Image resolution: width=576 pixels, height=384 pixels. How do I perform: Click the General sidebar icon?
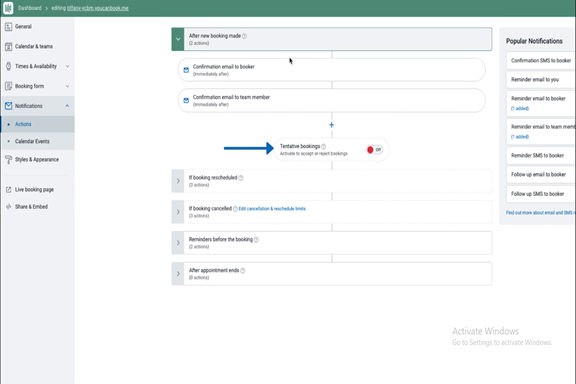pos(8,26)
